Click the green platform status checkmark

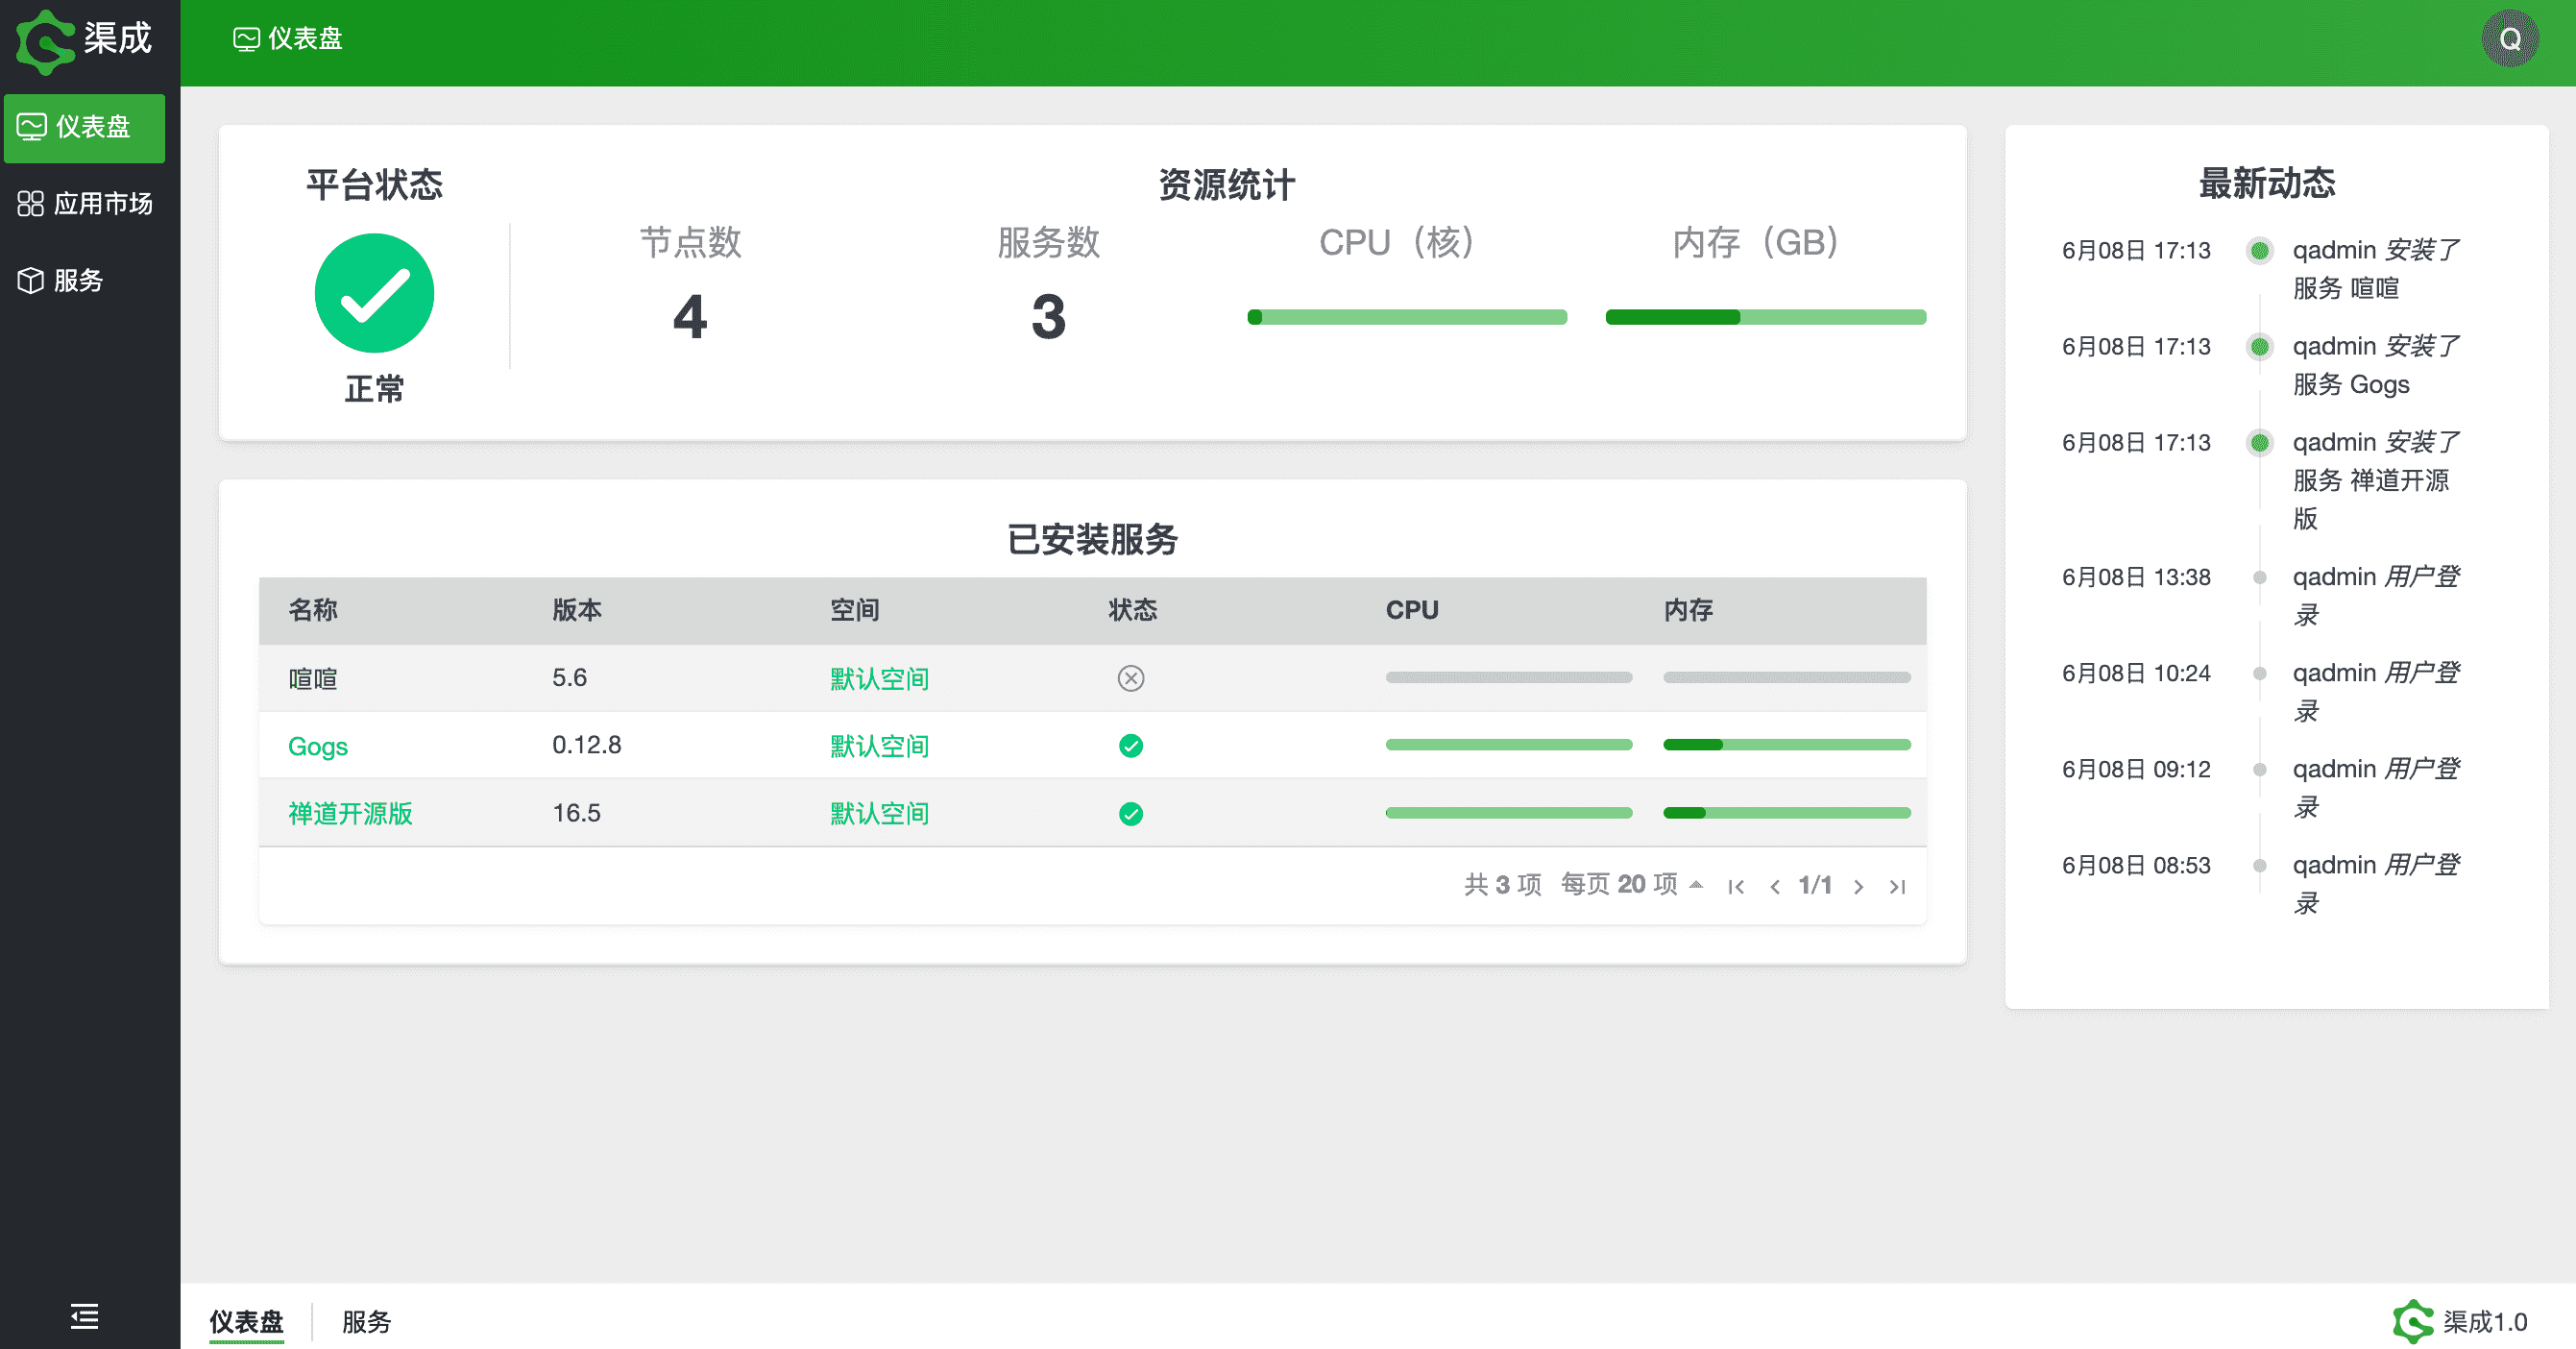pyautogui.click(x=374, y=293)
